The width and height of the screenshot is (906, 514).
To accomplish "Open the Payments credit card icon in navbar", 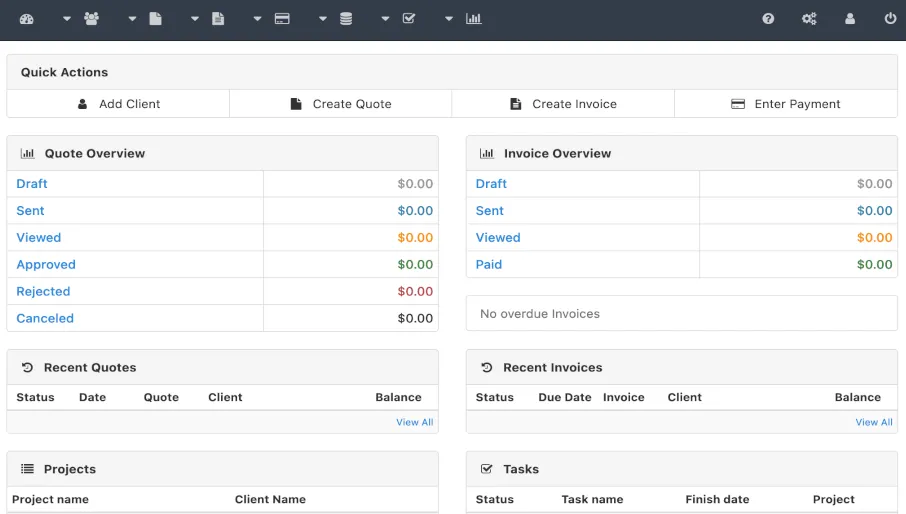I will pos(282,19).
